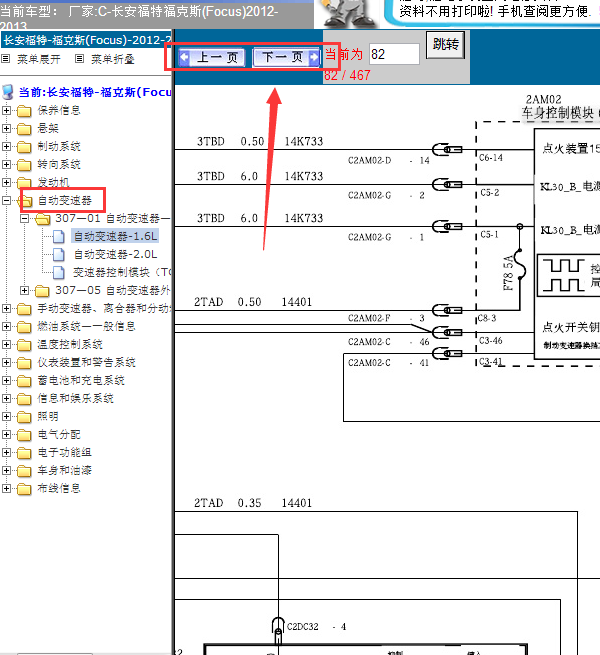Click the 车身控制模块 label in diagram
The image size is (600, 655).
557,113
